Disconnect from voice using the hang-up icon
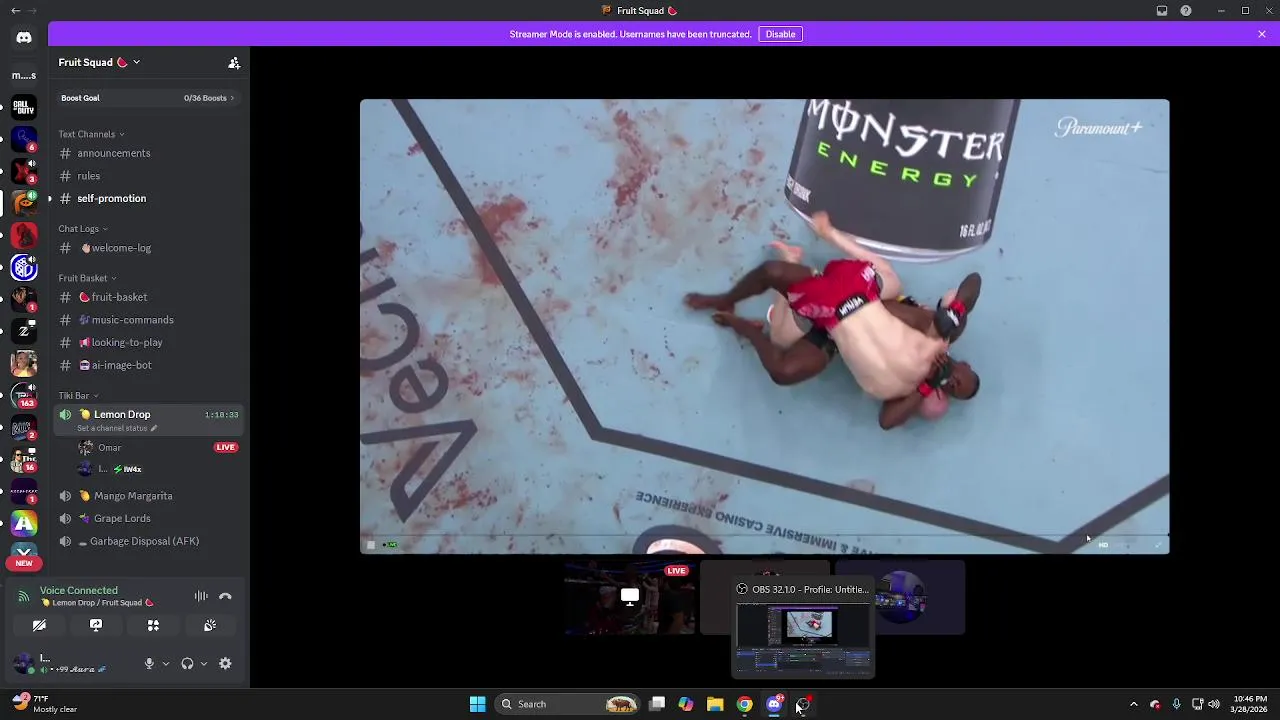Image resolution: width=1280 pixels, height=720 pixels. (225, 596)
